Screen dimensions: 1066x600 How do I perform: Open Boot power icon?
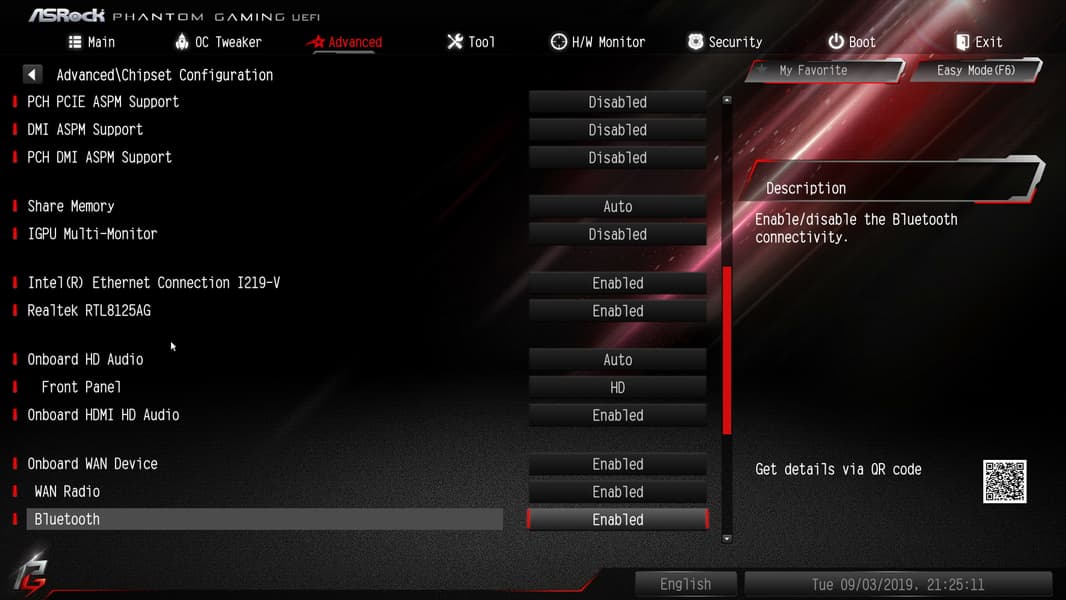[x=836, y=42]
